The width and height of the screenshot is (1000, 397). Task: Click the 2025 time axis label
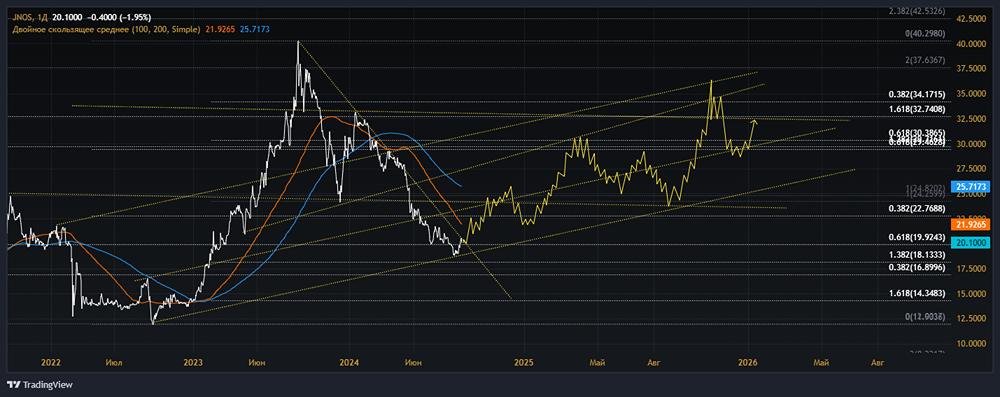tap(523, 363)
